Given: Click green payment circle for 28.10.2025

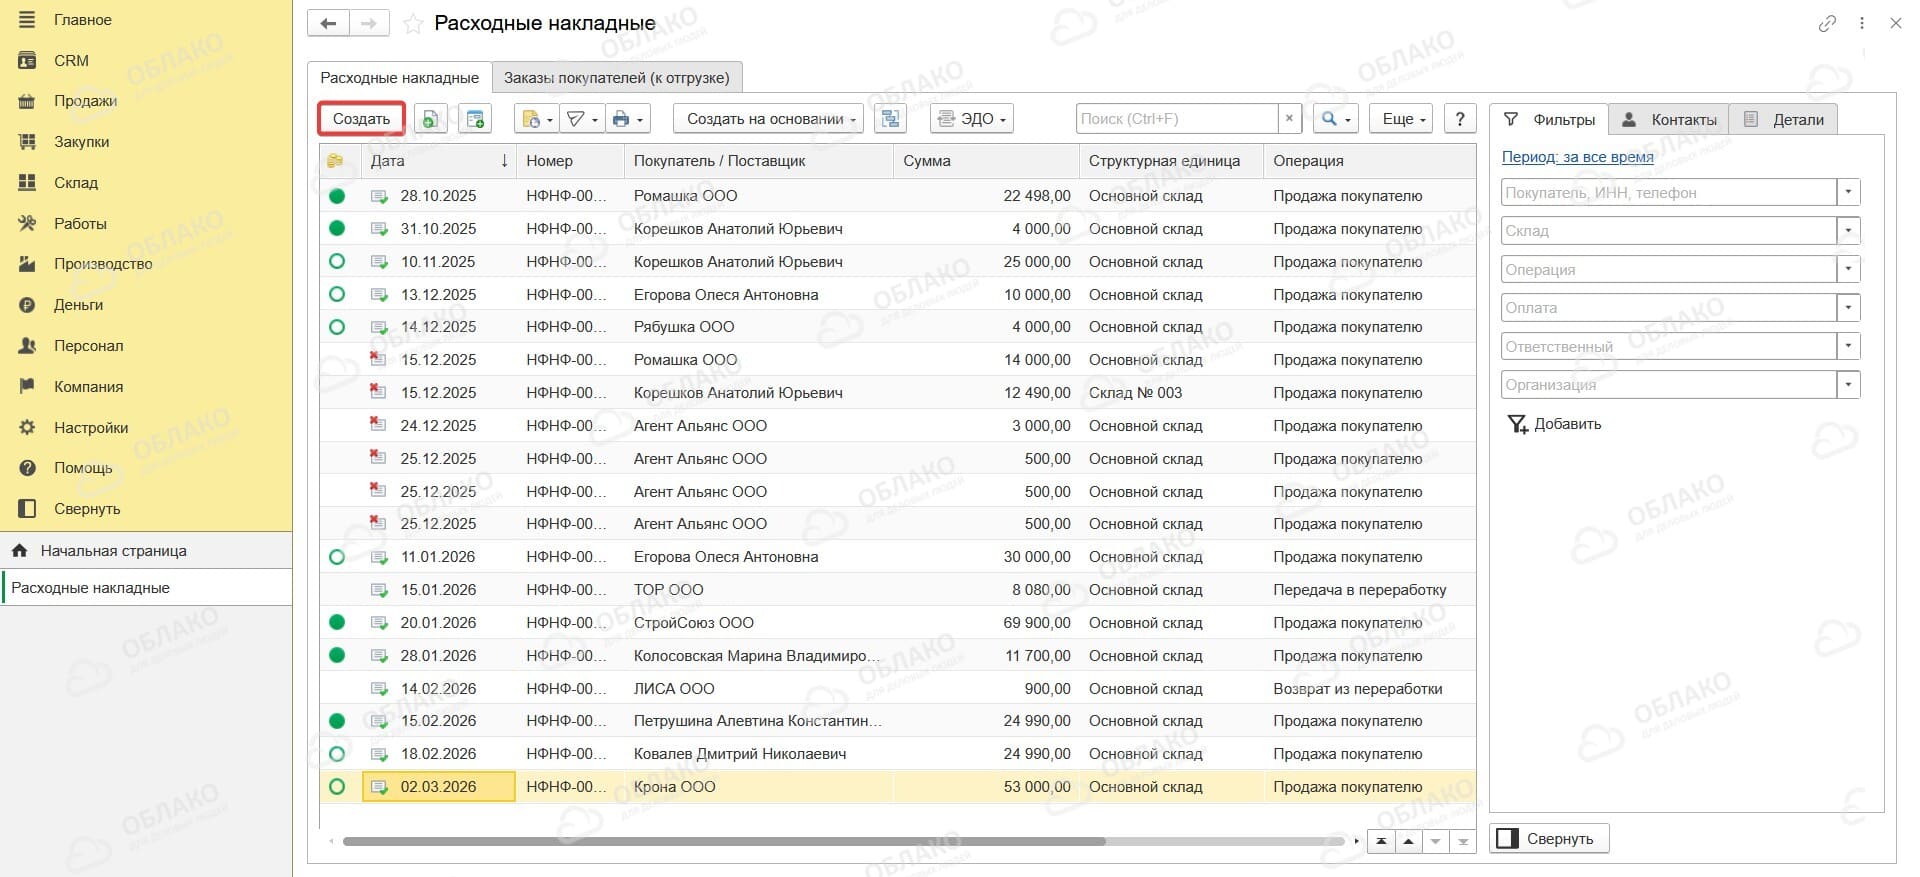Looking at the screenshot, I should pyautogui.click(x=337, y=197).
